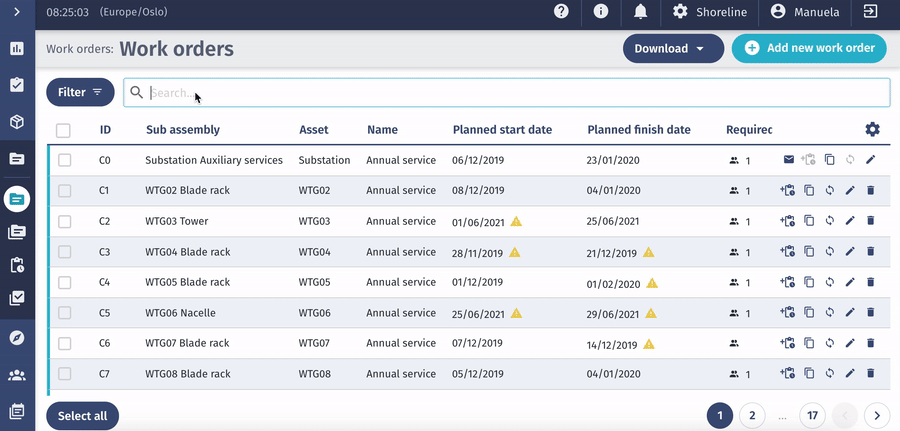Viewport: 900px width, 431px height.
Task: Open the notifications bell
Action: (640, 11)
